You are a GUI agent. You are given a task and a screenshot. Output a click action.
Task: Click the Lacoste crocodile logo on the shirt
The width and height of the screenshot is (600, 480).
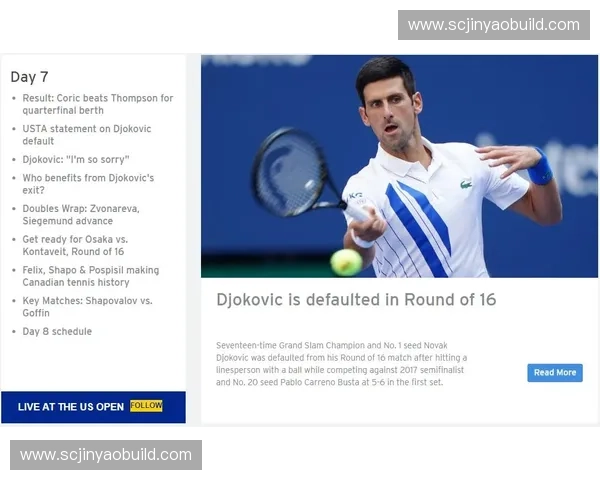tap(466, 184)
